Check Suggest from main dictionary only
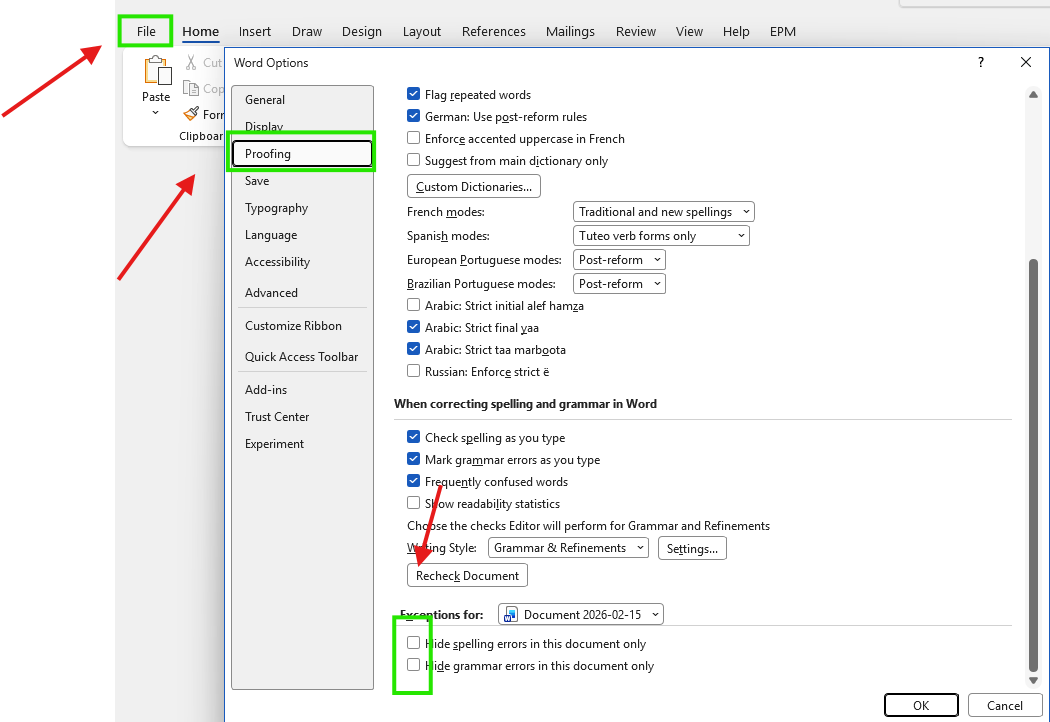 413,160
